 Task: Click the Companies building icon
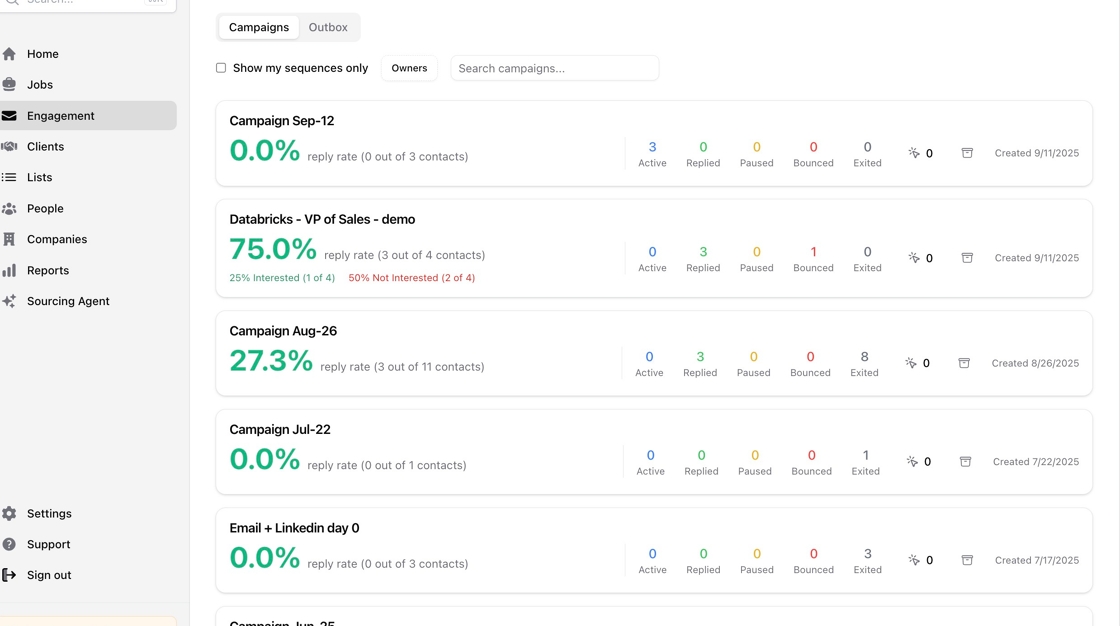[x=10, y=240]
